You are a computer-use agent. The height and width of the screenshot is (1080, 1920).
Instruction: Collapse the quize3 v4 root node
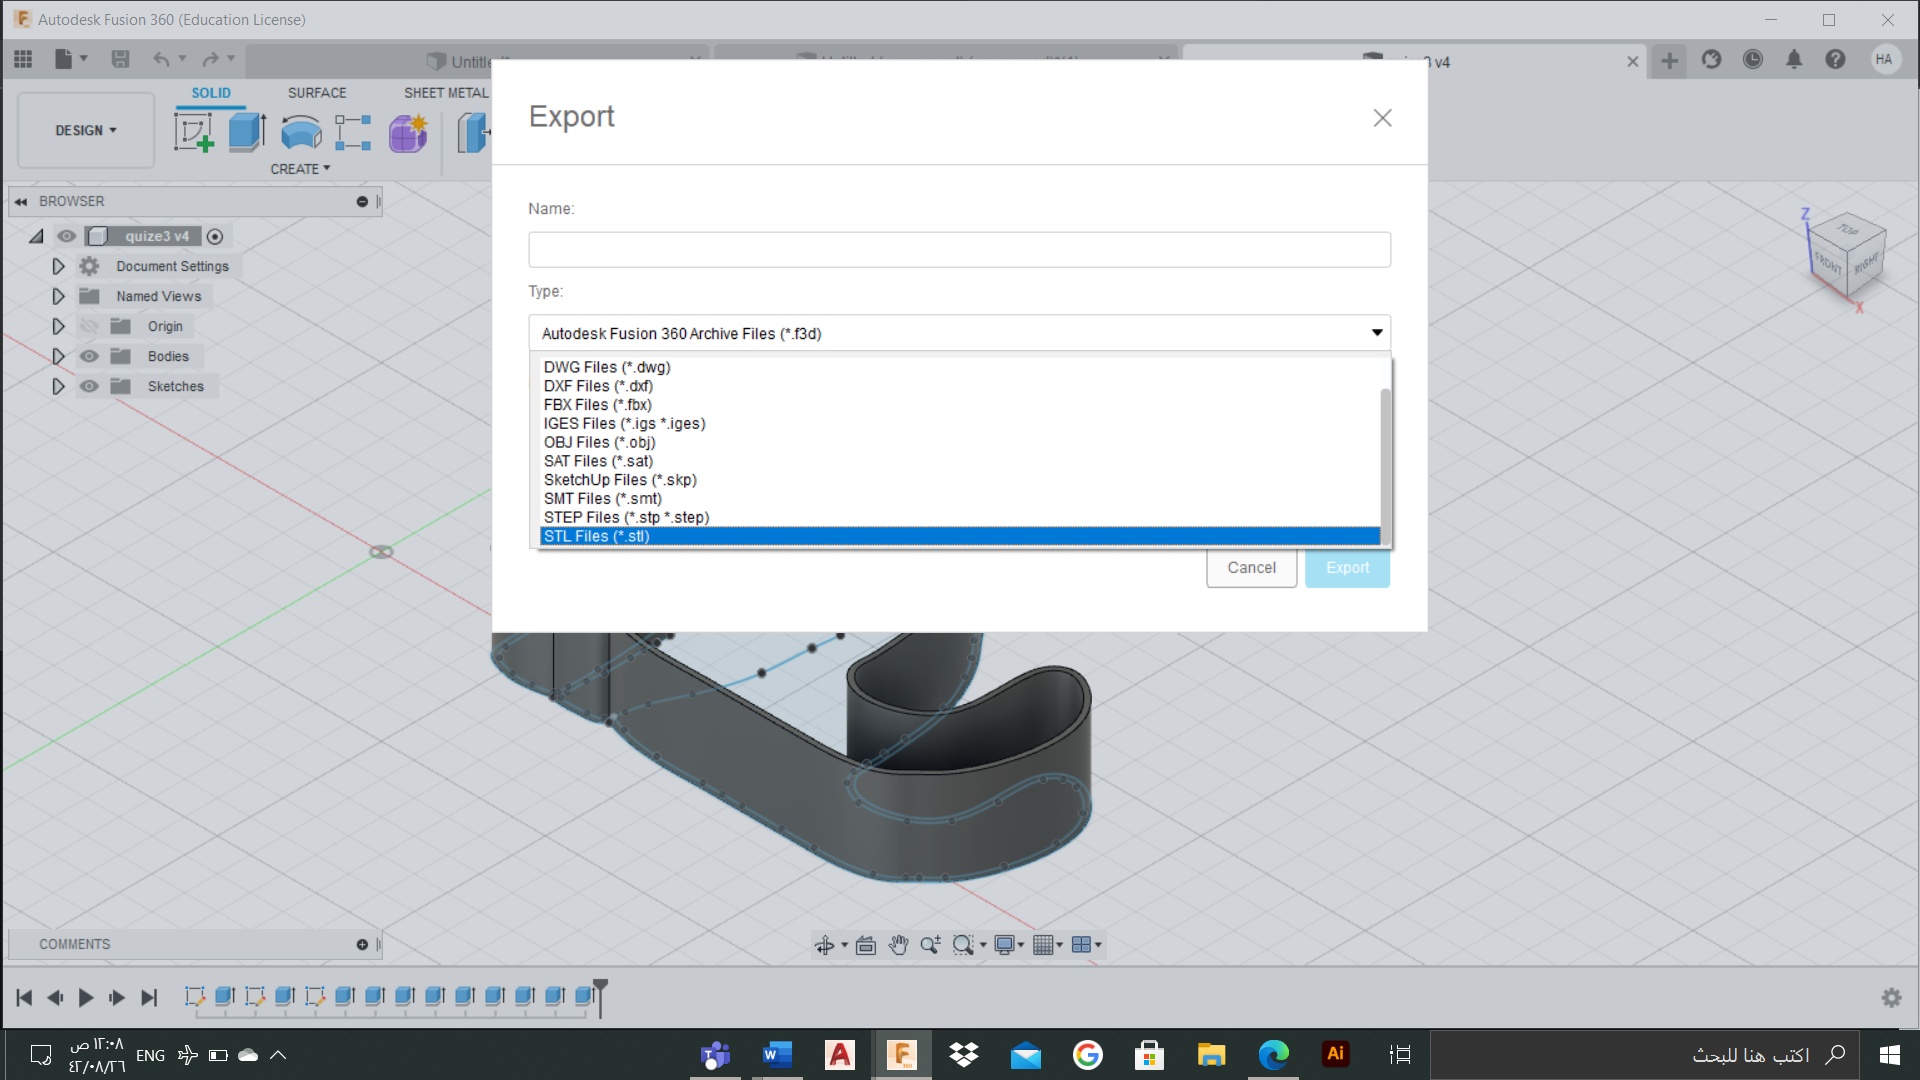click(37, 237)
